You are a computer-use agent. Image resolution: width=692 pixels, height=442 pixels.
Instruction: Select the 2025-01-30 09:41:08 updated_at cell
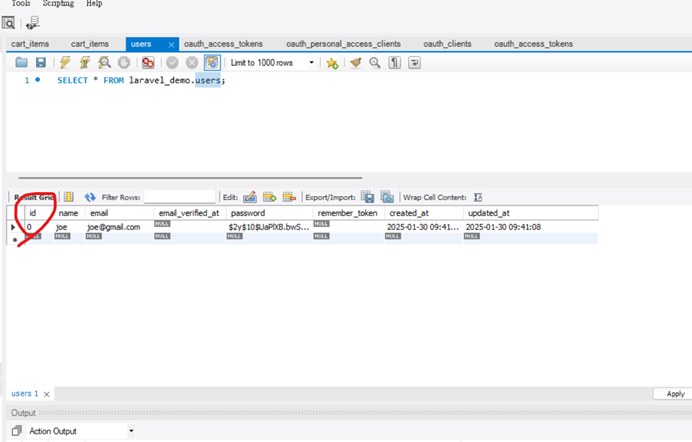click(531, 227)
